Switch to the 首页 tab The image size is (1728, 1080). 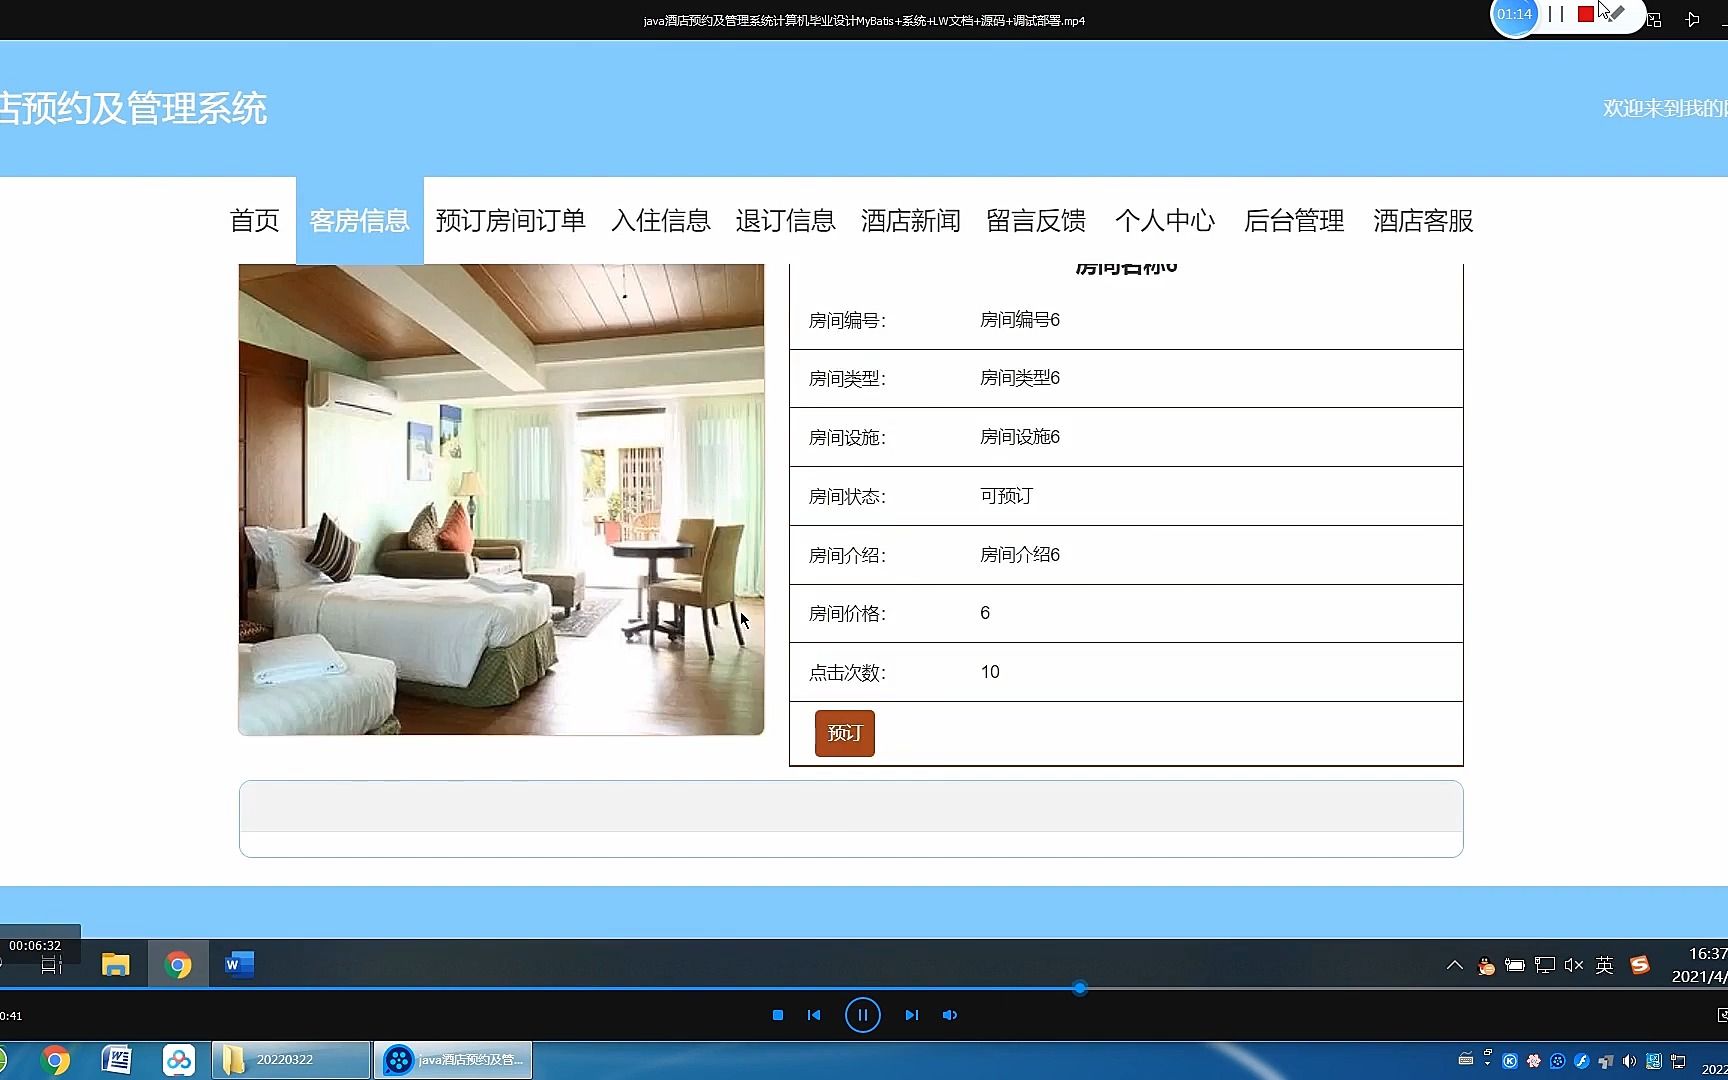point(255,221)
